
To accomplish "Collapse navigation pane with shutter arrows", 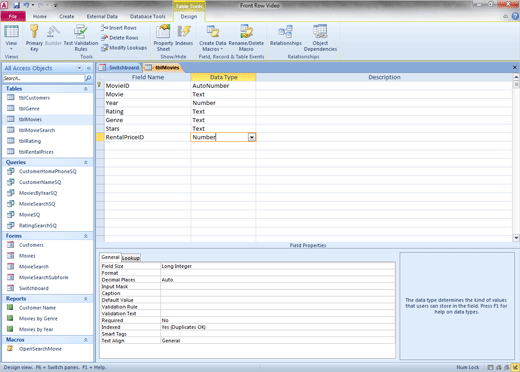I will click(x=89, y=68).
